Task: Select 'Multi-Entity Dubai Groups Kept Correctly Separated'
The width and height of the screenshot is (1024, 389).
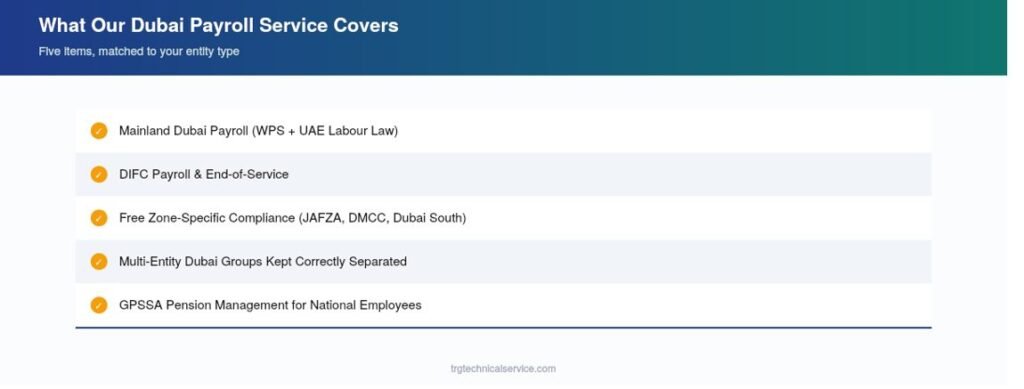Action: tap(263, 262)
